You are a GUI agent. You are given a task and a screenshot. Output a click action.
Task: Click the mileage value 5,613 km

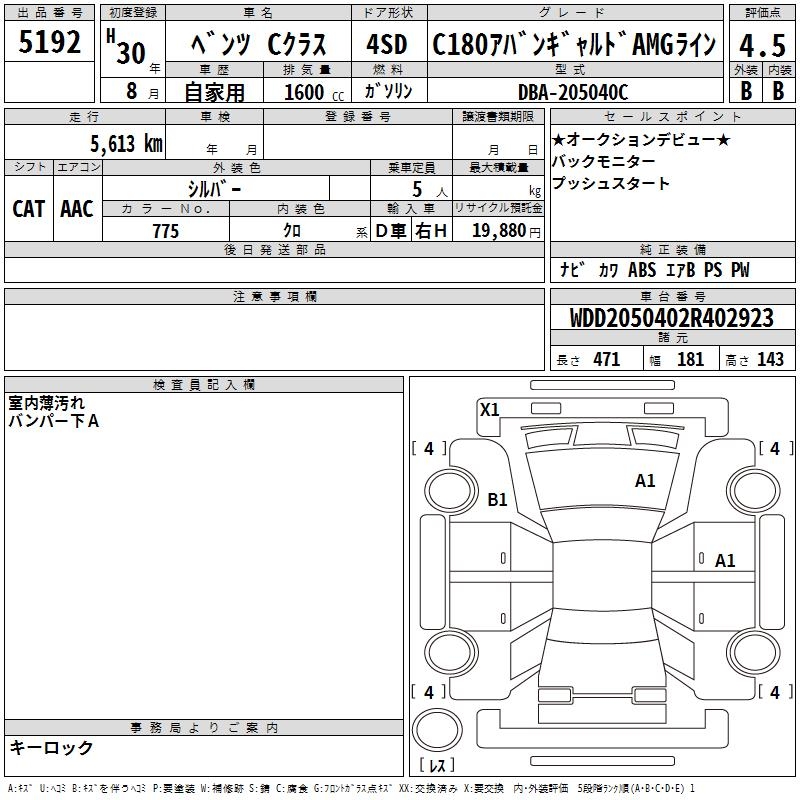[x=126, y=144]
